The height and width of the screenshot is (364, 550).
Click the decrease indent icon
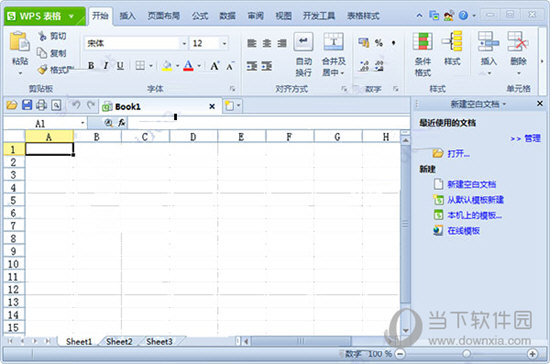(252, 66)
